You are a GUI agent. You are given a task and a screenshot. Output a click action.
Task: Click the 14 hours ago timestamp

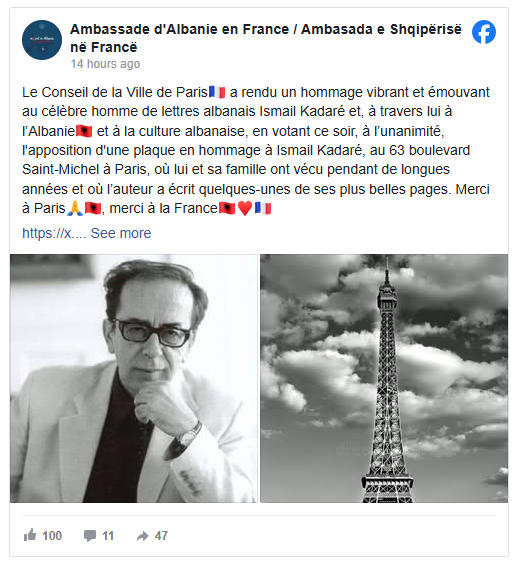105,64
